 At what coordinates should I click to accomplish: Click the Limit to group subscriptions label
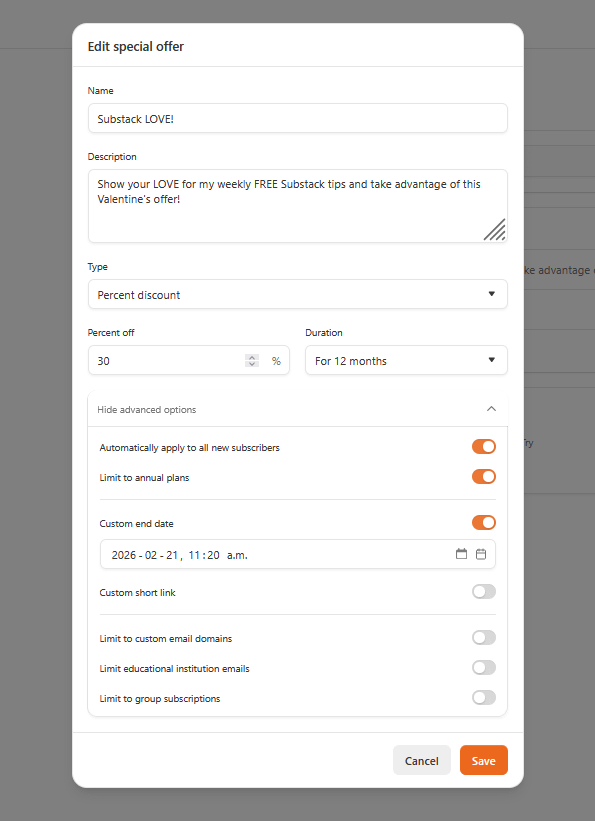160,698
